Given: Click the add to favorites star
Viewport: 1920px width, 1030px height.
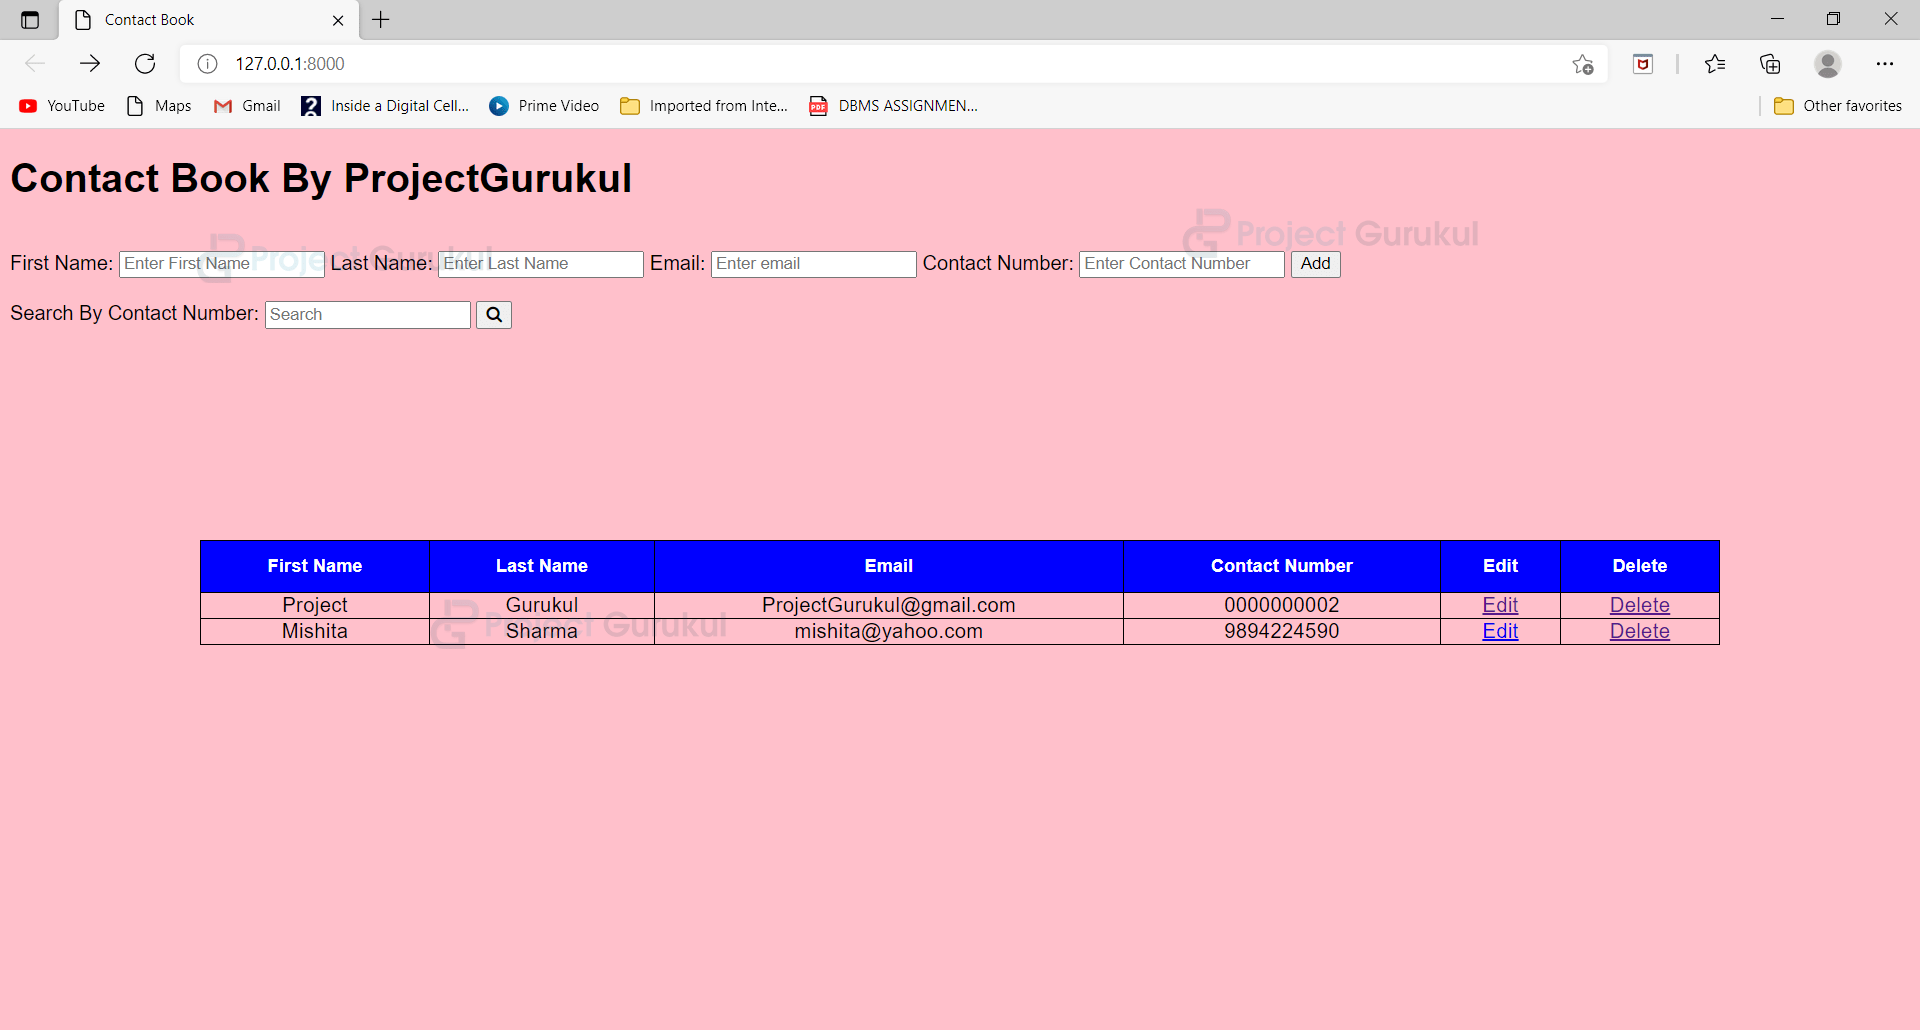Looking at the screenshot, I should pyautogui.click(x=1583, y=63).
